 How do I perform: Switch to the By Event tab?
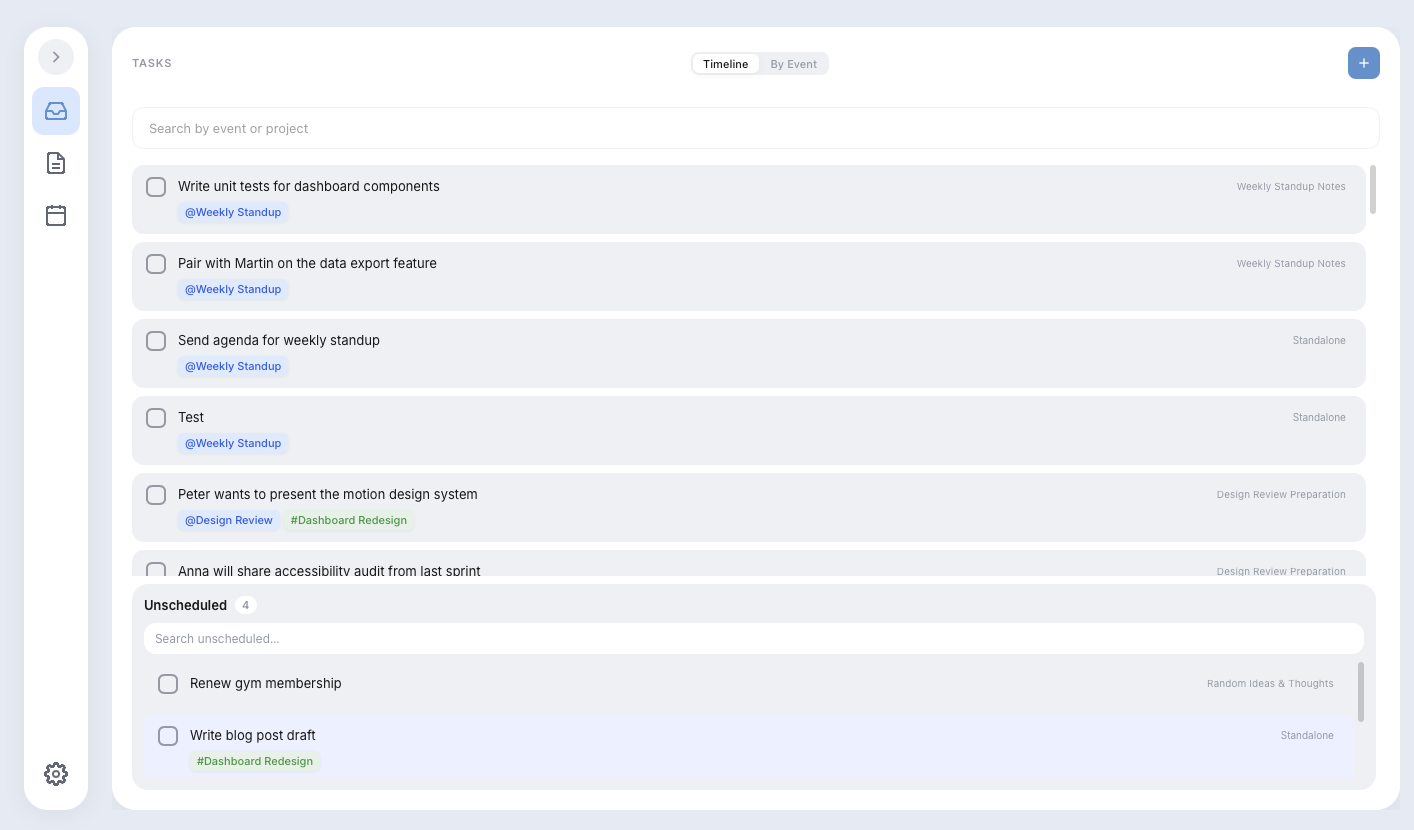(794, 63)
